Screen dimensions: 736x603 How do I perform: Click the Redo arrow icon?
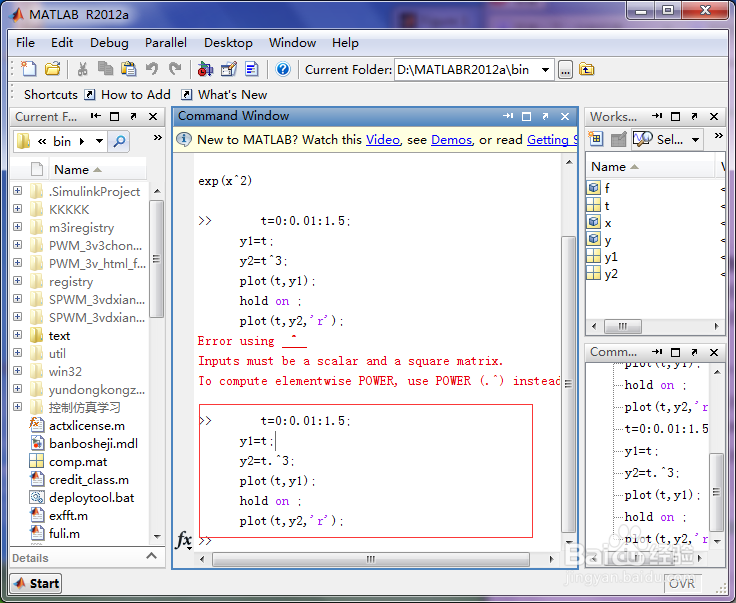point(175,69)
